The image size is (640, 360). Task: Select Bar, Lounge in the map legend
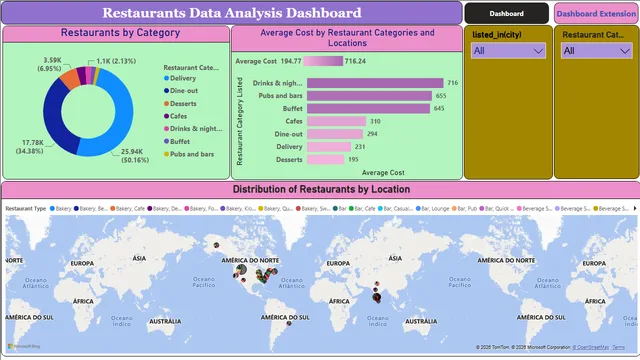pyautogui.click(x=432, y=208)
